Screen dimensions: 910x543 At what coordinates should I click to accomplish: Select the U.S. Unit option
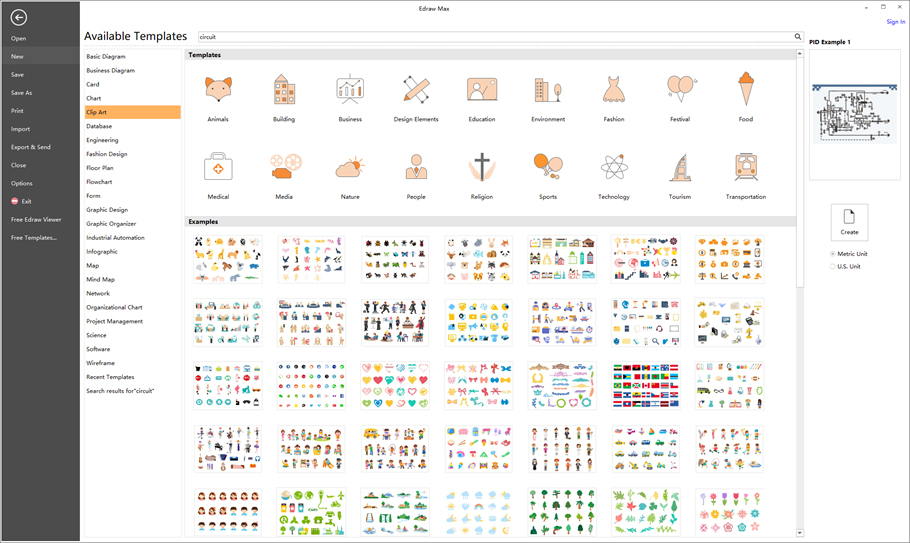point(833,266)
